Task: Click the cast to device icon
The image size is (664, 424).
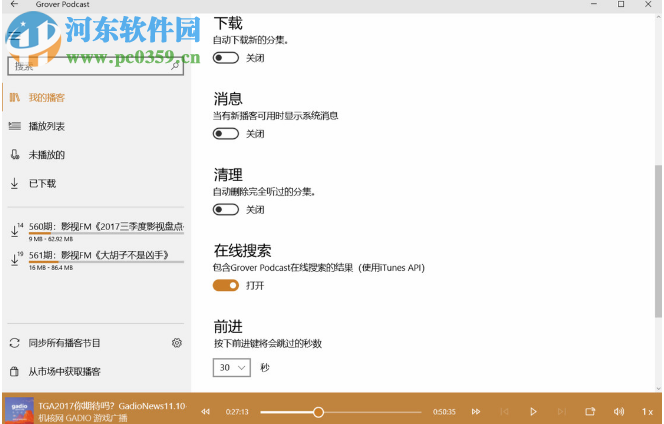Action: pyautogui.click(x=590, y=411)
